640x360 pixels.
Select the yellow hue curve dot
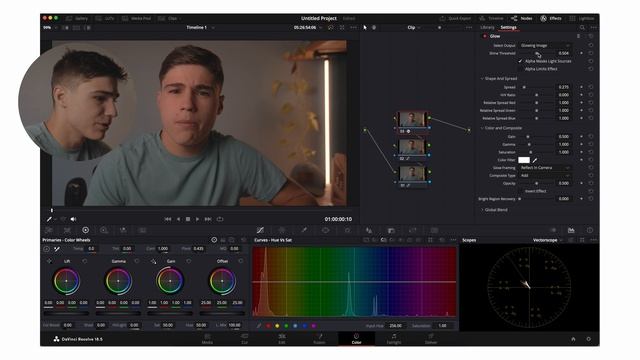[x=277, y=326]
